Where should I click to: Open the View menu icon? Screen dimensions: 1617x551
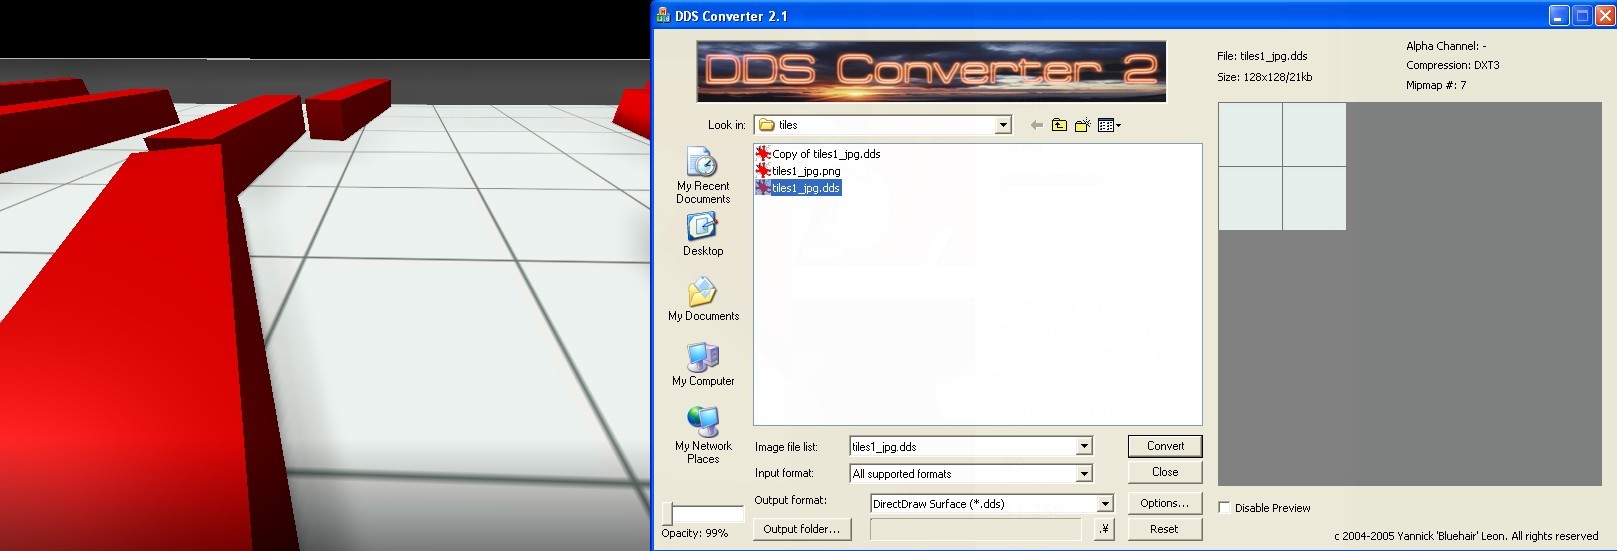(1109, 125)
